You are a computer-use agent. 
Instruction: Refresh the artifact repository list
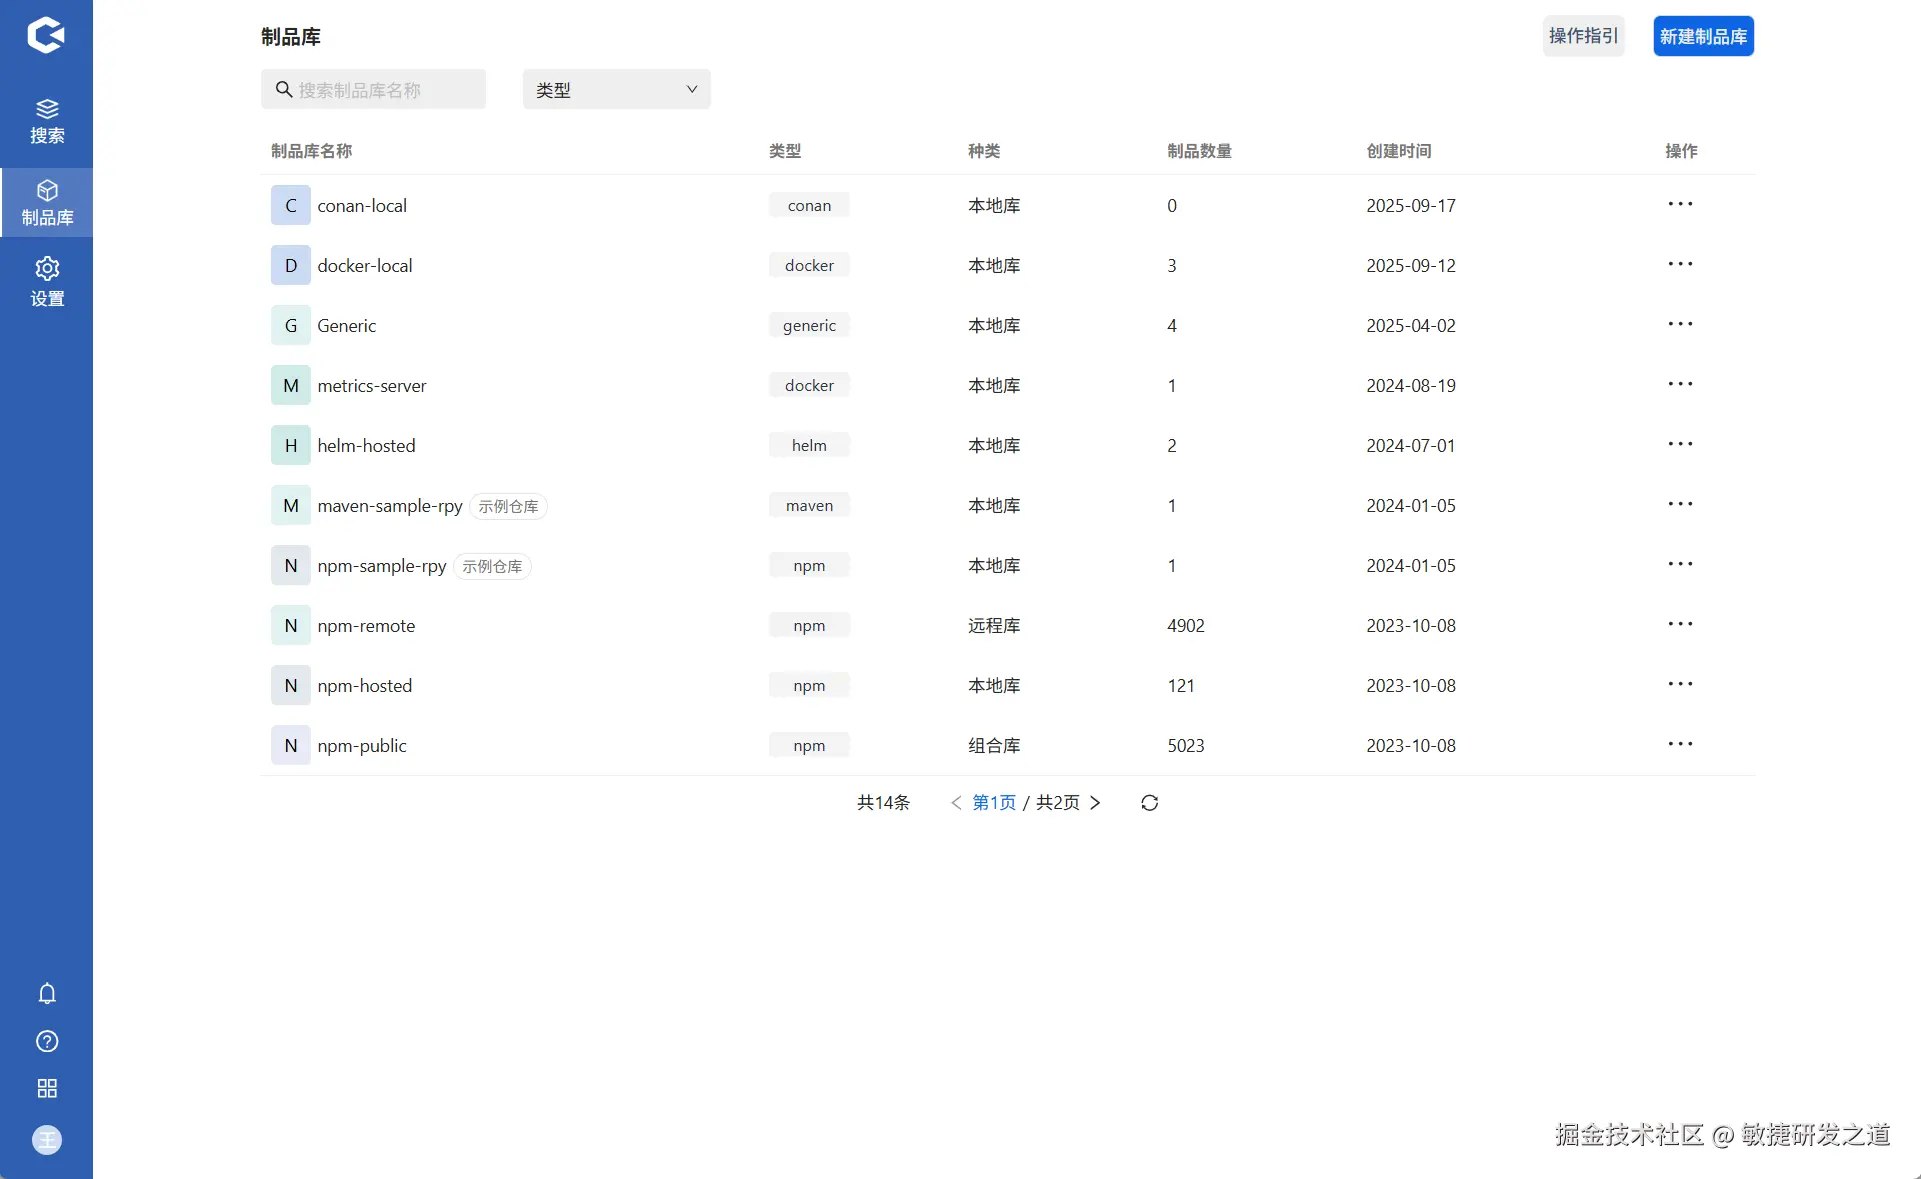[x=1149, y=803]
